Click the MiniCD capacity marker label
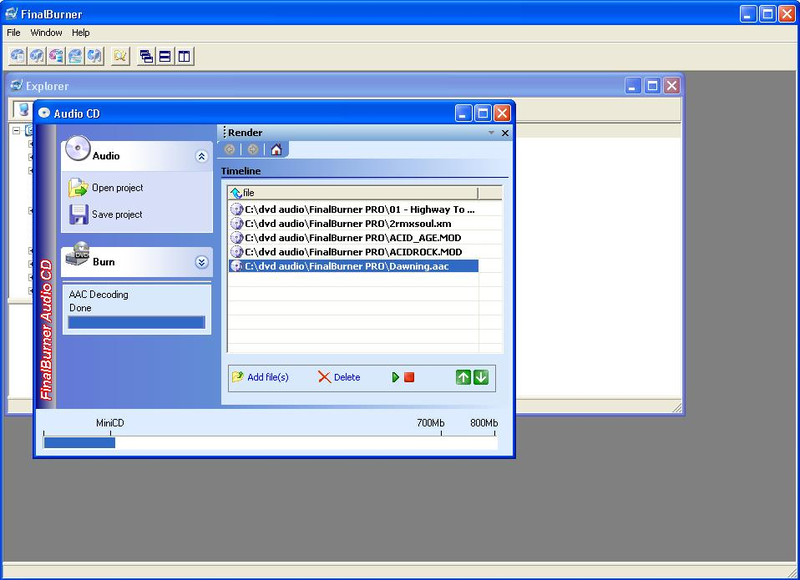This screenshot has width=800, height=580. (x=110, y=423)
